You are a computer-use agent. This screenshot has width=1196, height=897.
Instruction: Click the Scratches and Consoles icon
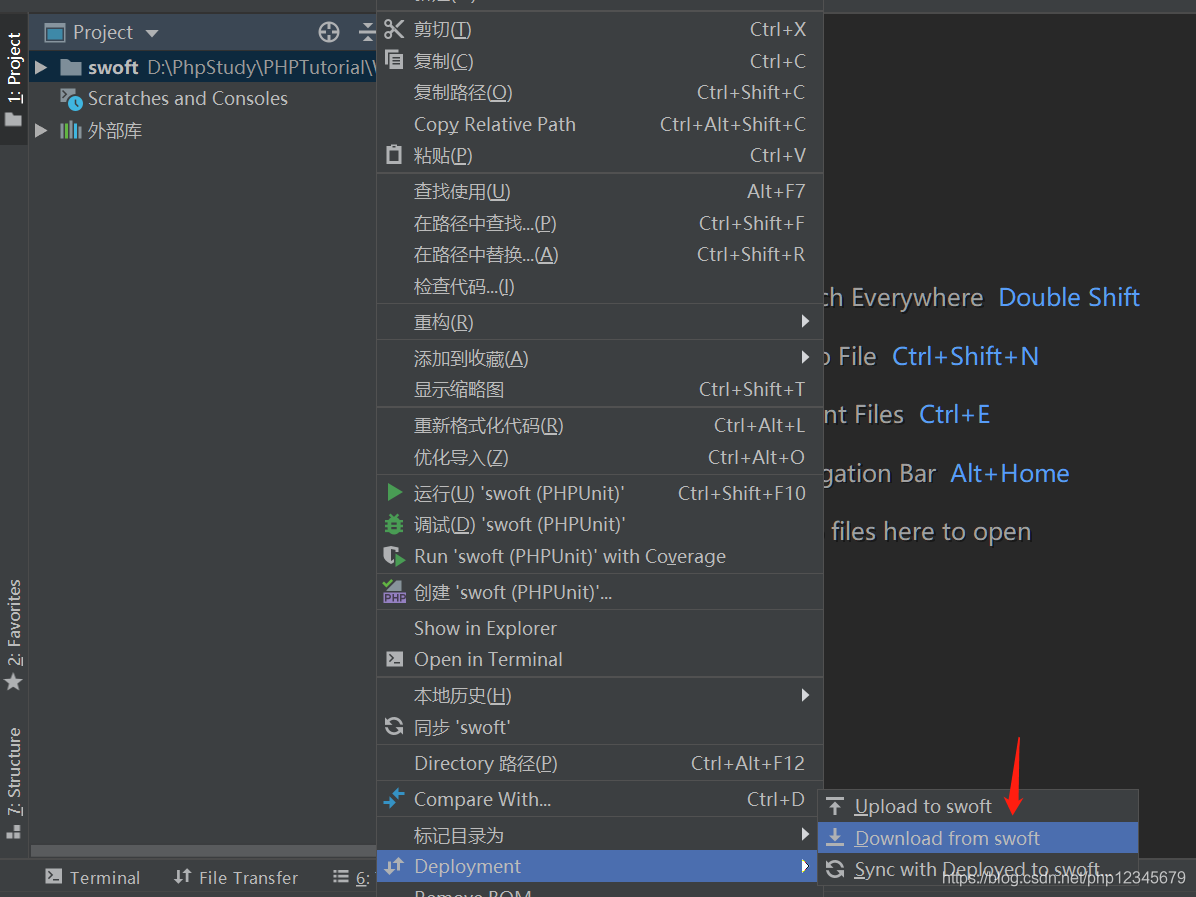[71, 99]
